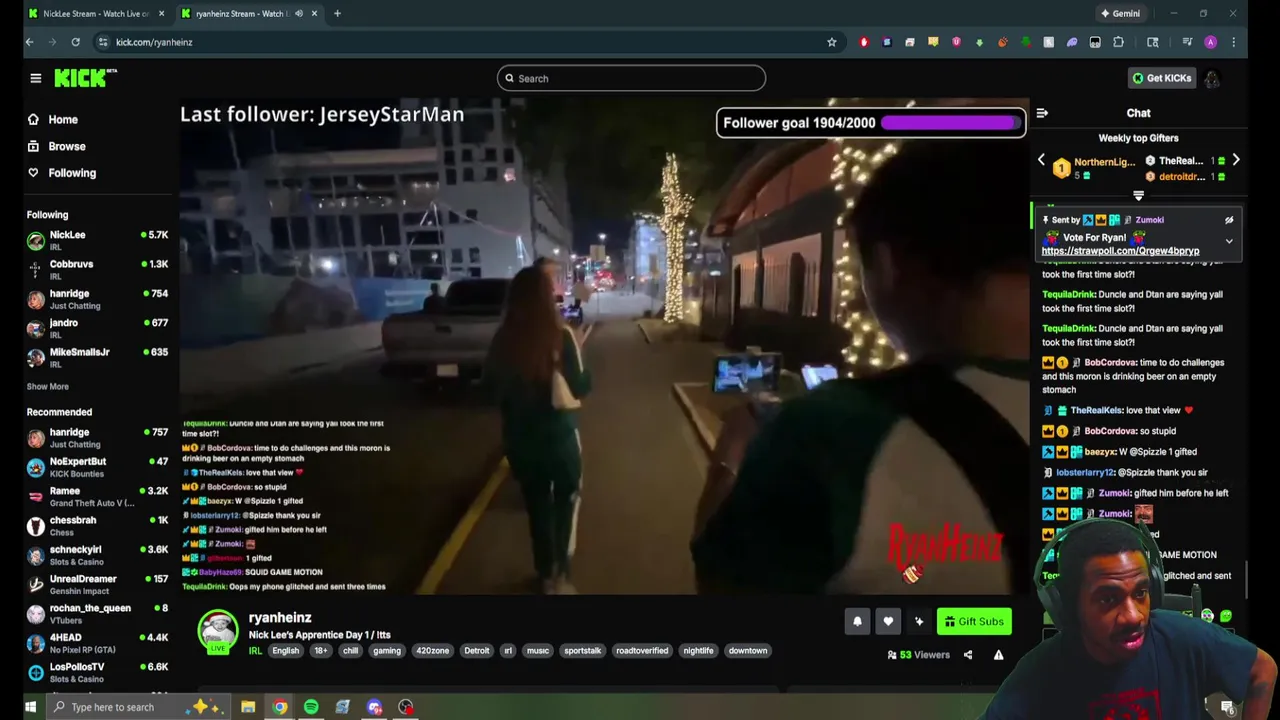Collapse the weekly top gifters bar
This screenshot has width=1280, height=720.
click(x=1138, y=196)
